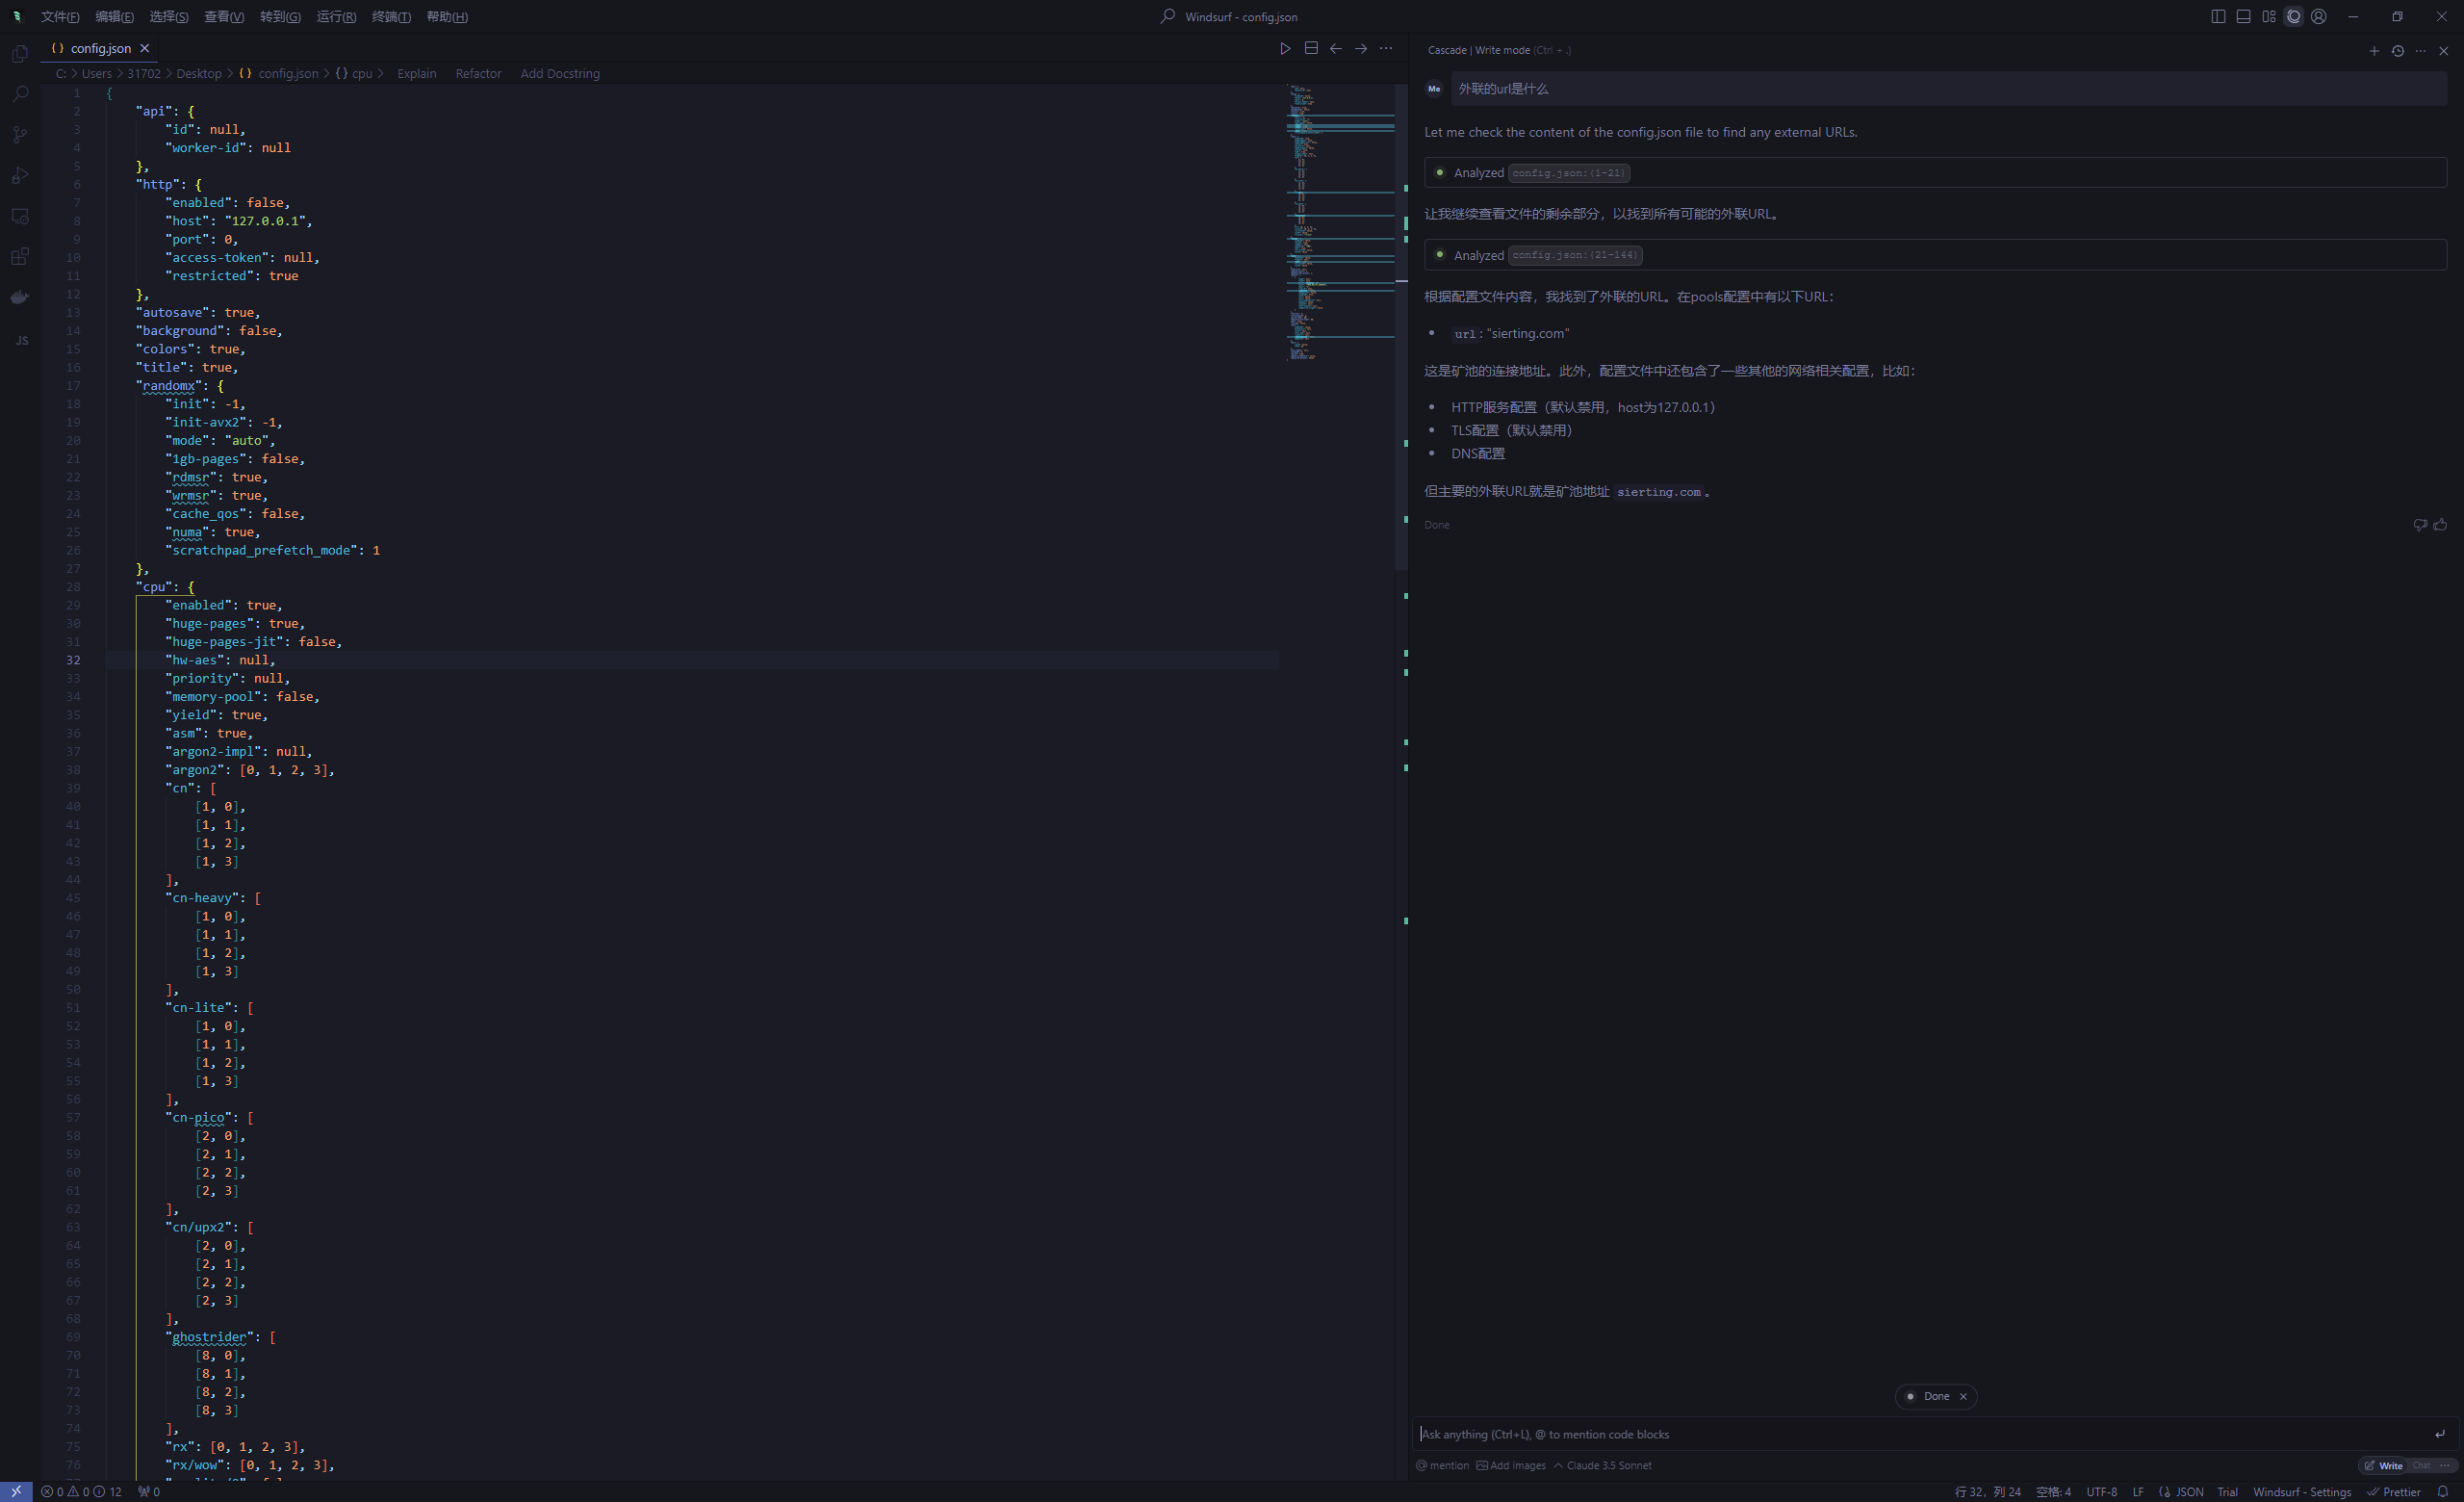This screenshot has height=1502, width=2464.
Task: Click the ports forwarded indicator in status bar
Action: pyautogui.click(x=149, y=1491)
